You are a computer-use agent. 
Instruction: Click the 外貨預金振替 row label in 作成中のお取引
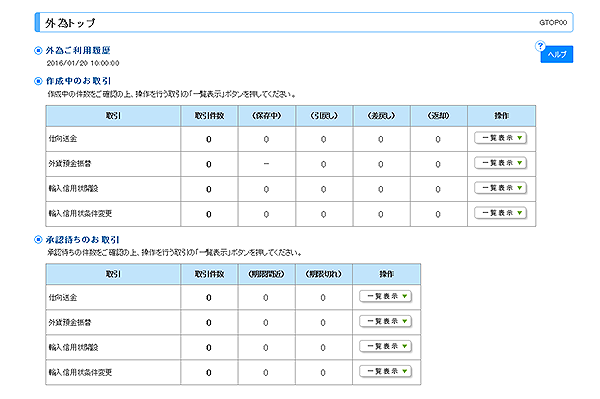pyautogui.click(x=70, y=164)
